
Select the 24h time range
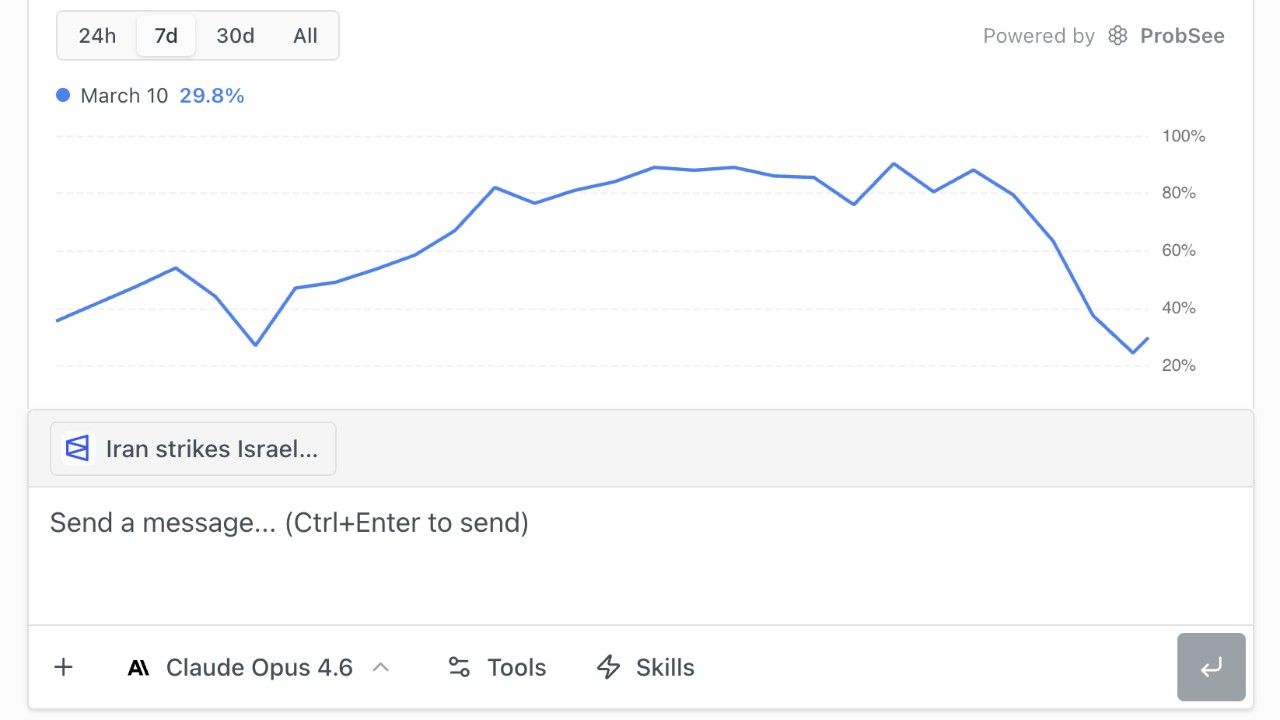click(x=97, y=36)
